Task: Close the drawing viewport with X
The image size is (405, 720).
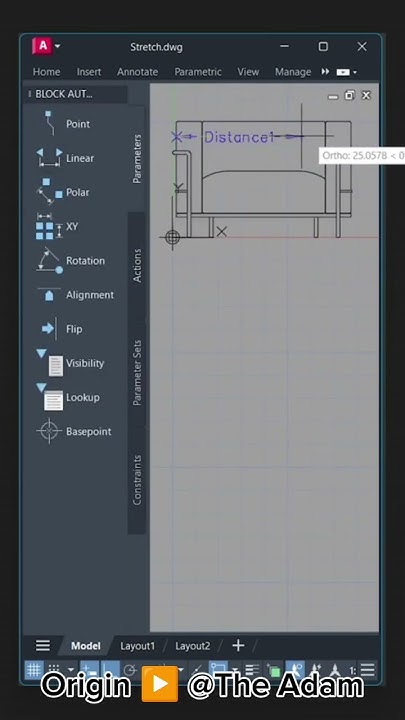Action: pyautogui.click(x=366, y=95)
